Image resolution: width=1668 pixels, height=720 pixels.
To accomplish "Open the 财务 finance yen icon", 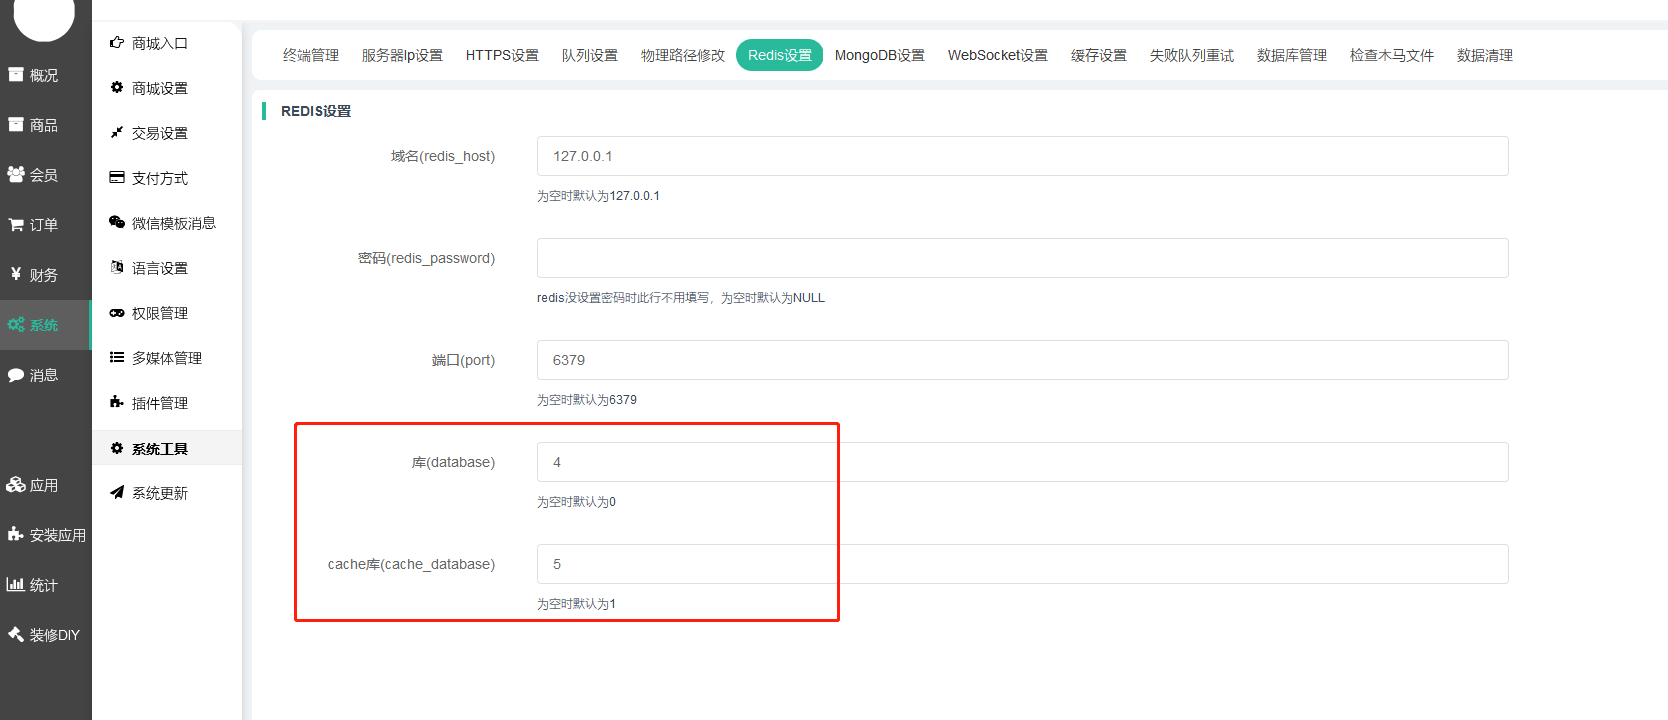I will 16,275.
